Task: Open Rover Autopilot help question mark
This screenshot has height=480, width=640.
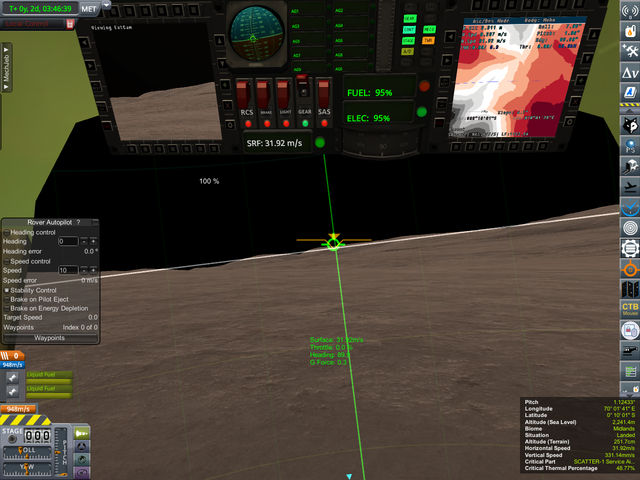Action: click(78, 222)
